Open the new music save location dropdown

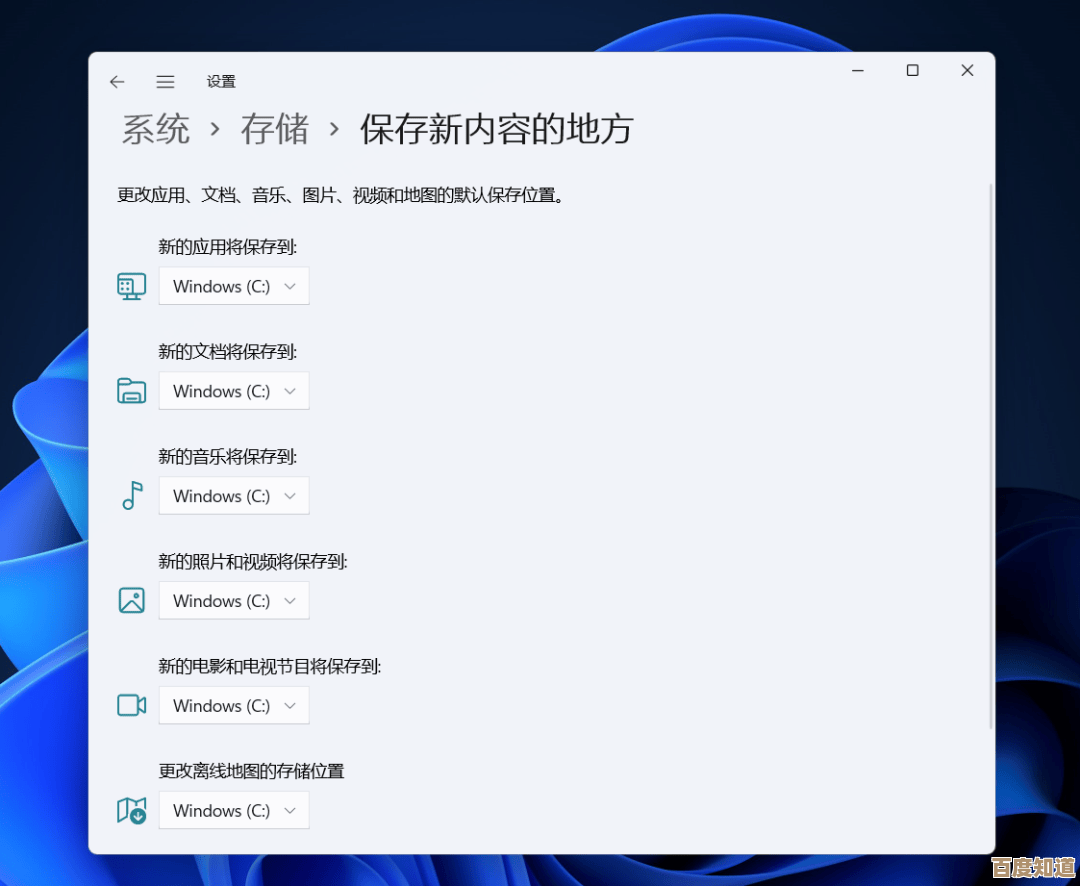point(234,496)
